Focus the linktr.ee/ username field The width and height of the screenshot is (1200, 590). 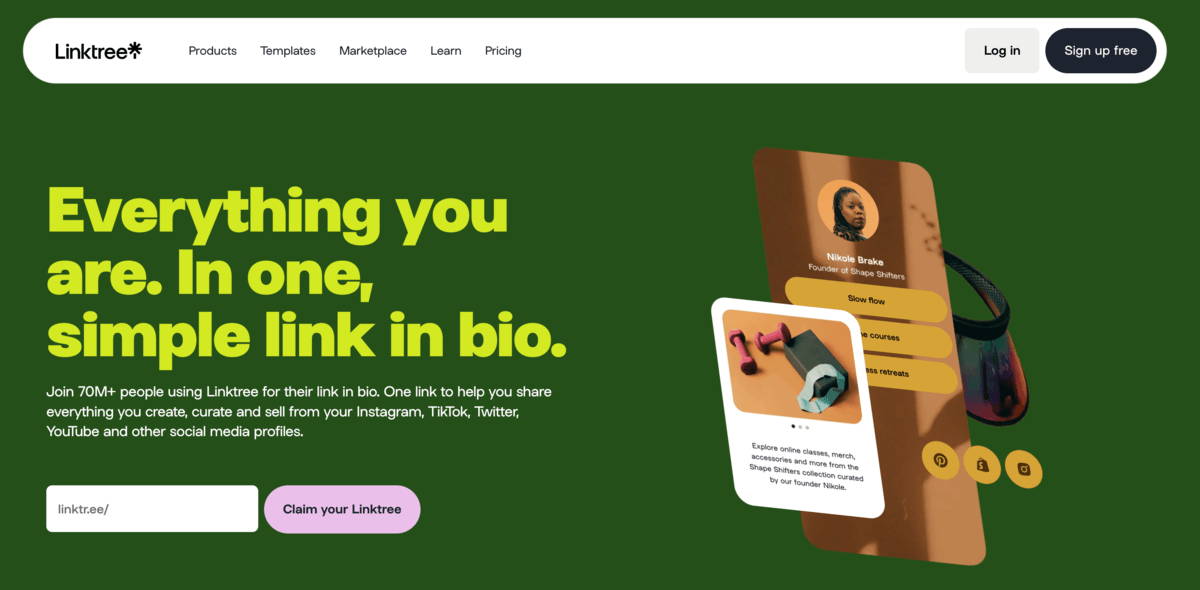click(152, 509)
